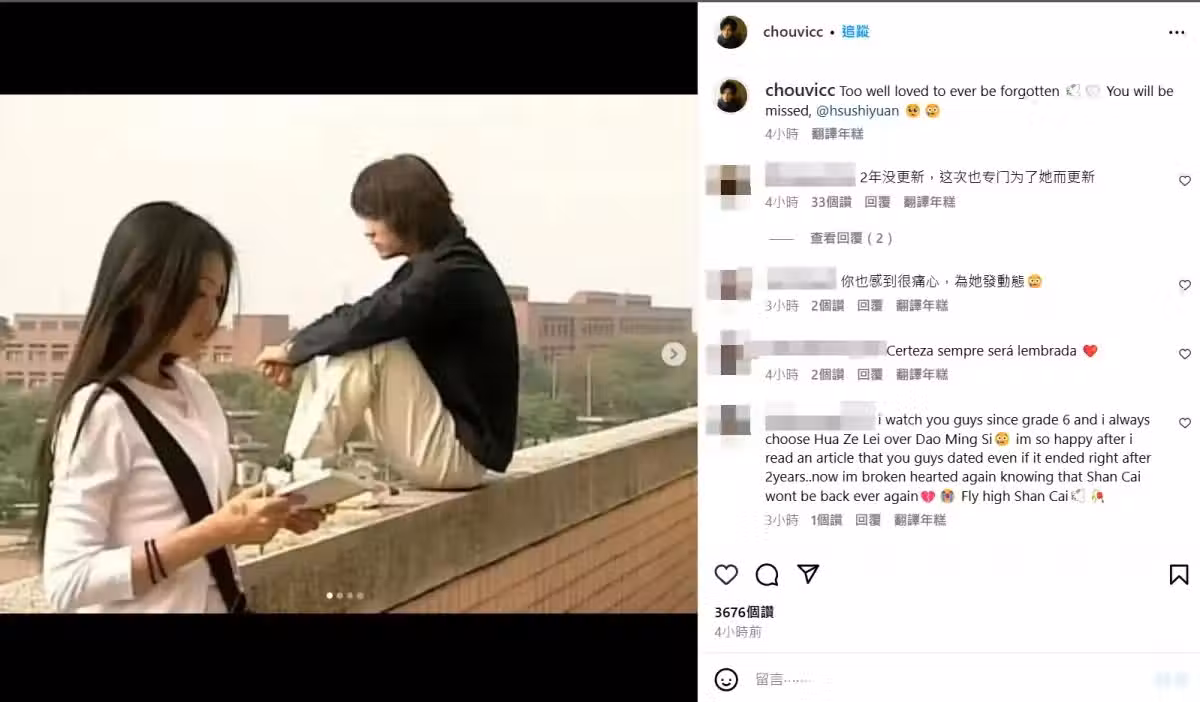Open the three-dot more options menu
Viewport: 1200px width, 702px height.
coord(1176,32)
